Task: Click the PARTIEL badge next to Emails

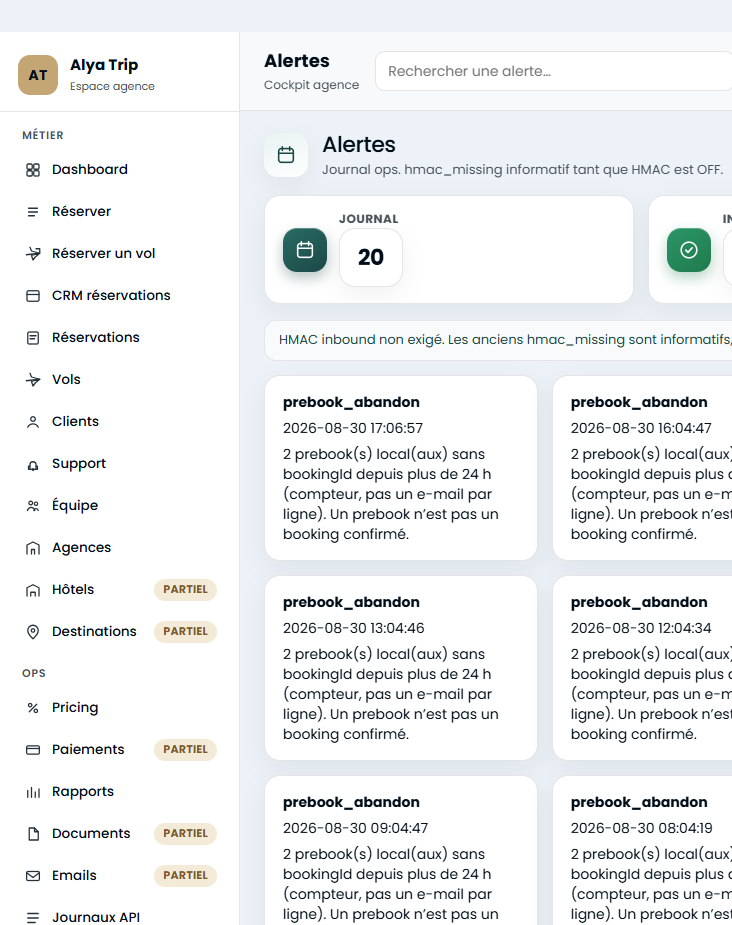Action: [x=185, y=875]
